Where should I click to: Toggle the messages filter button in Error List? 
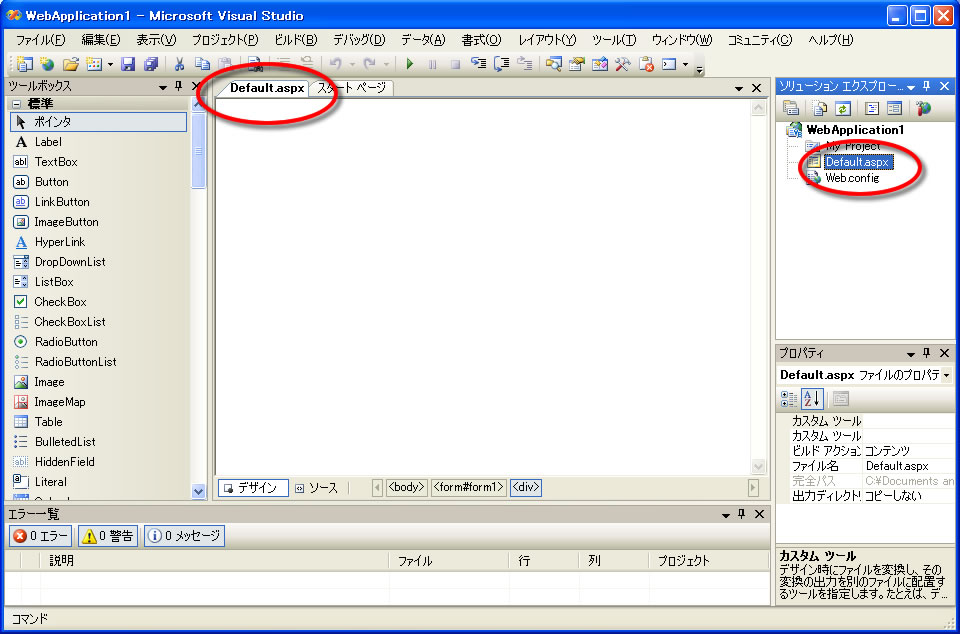pyautogui.click(x=184, y=536)
